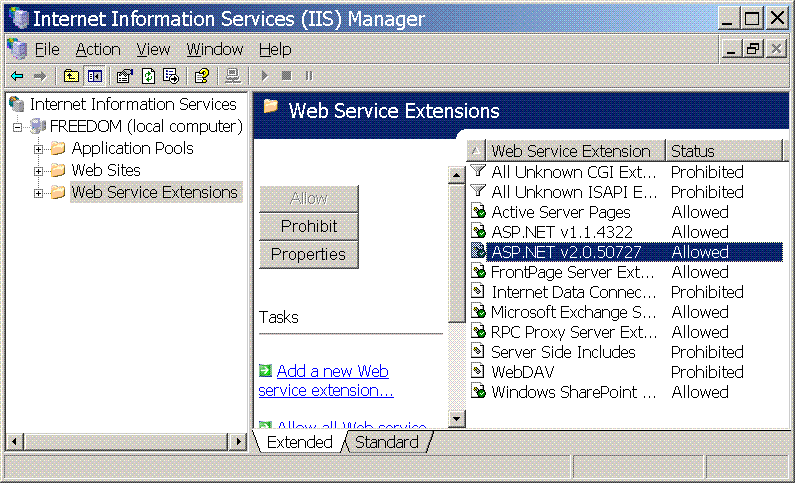Expand the Application Pools node
The width and height of the screenshot is (795, 483).
tap(38, 150)
